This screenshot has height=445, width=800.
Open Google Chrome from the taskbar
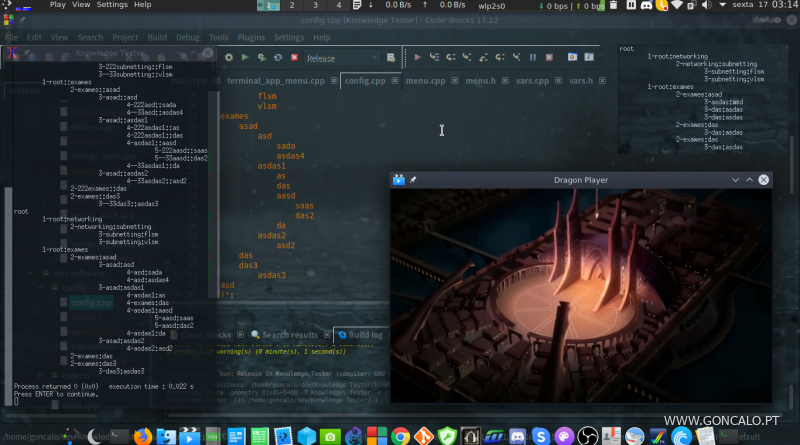tap(401, 436)
